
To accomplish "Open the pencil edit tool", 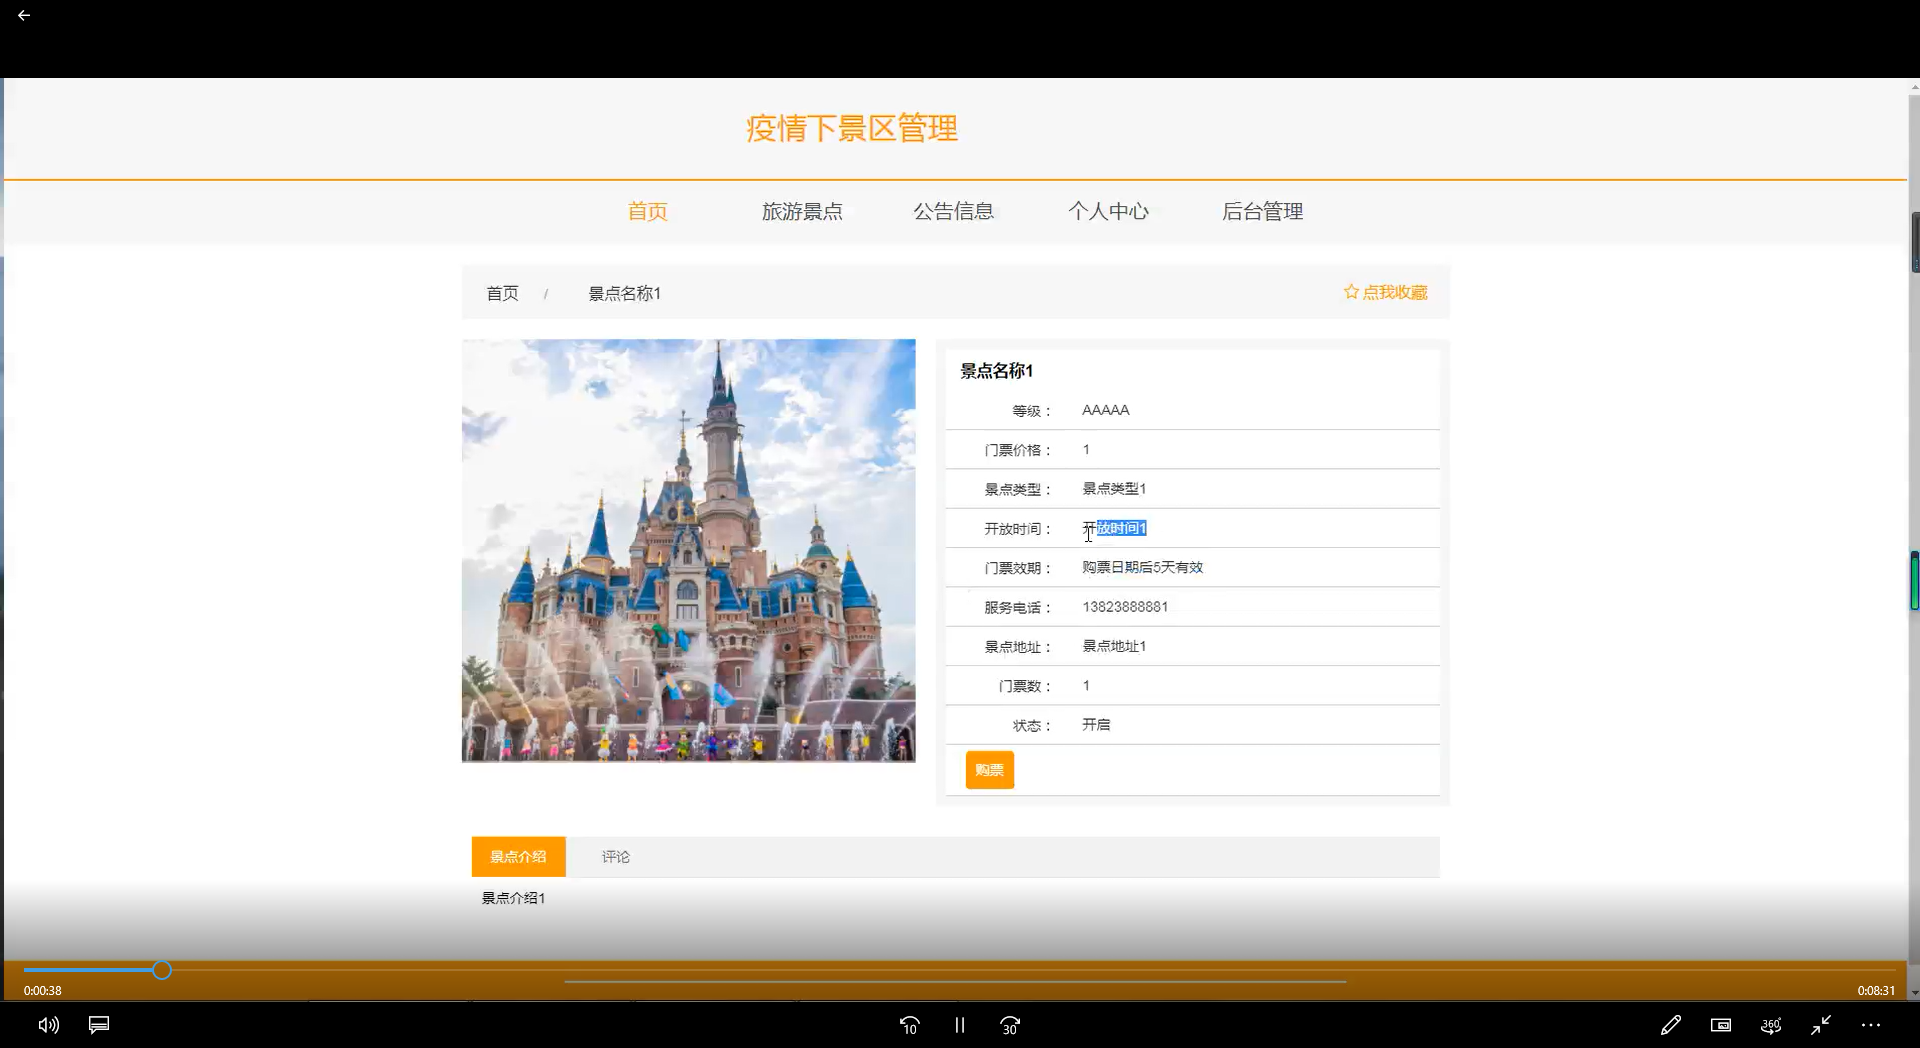I will 1671,1025.
